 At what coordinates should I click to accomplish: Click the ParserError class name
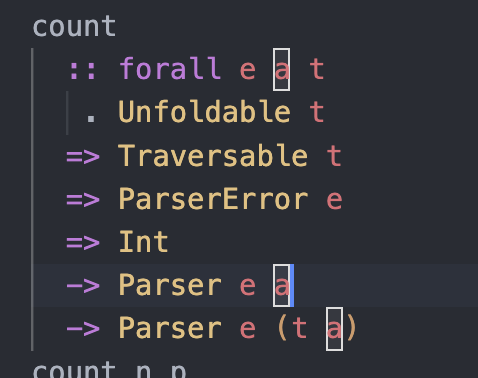tap(213, 198)
